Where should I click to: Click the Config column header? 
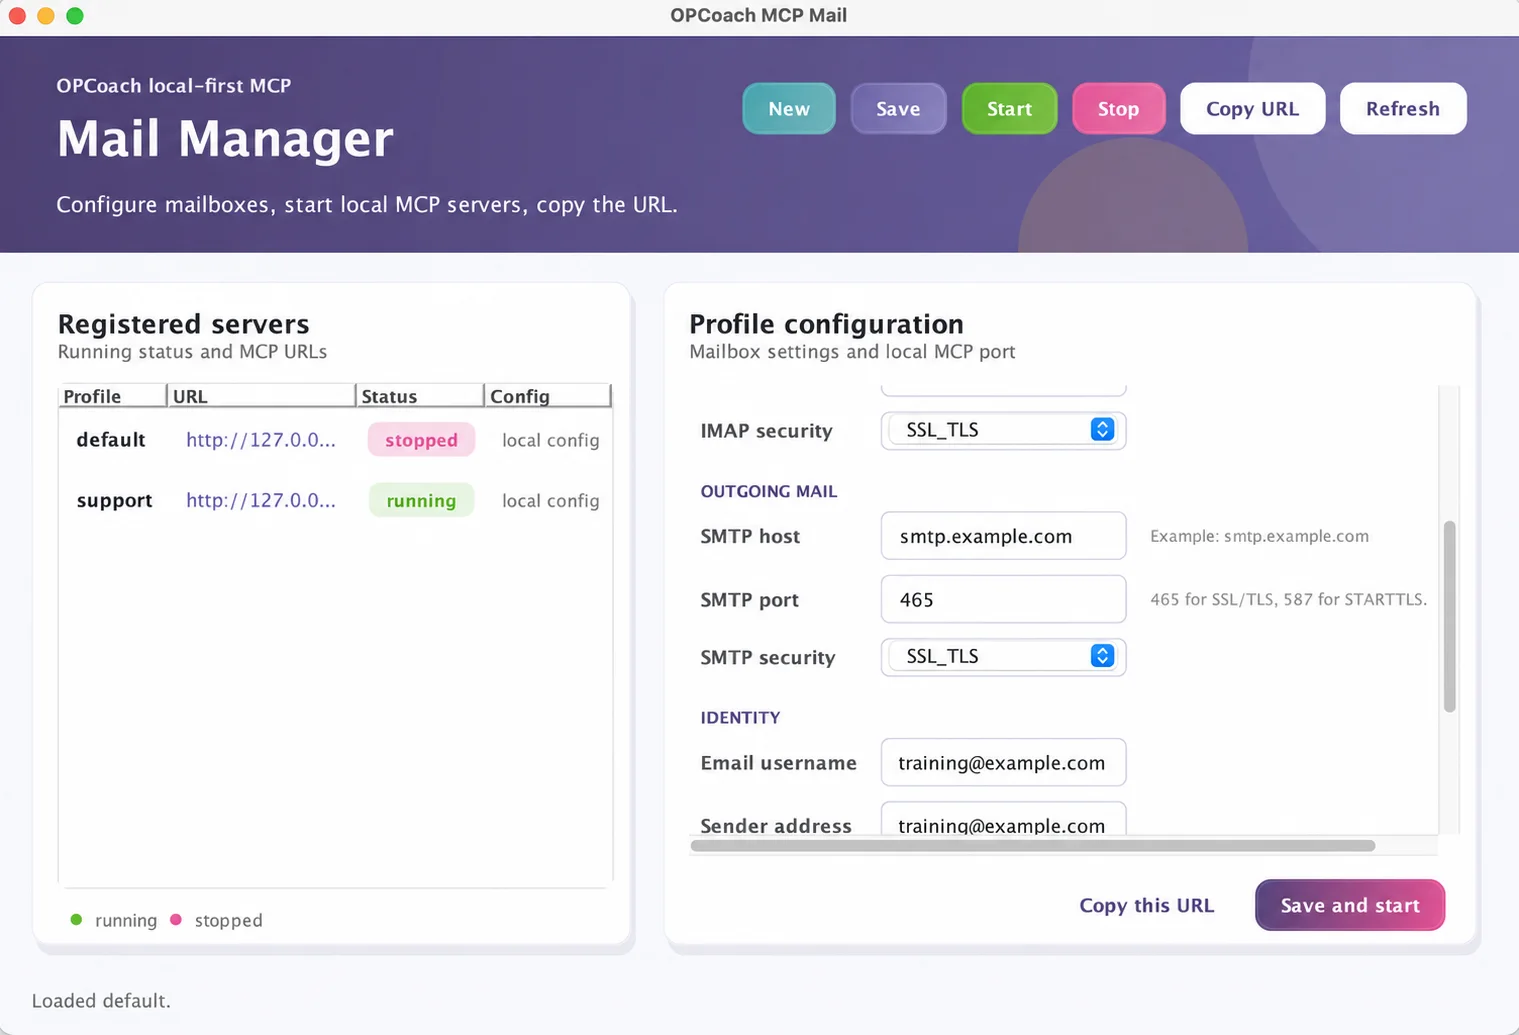[548, 396]
